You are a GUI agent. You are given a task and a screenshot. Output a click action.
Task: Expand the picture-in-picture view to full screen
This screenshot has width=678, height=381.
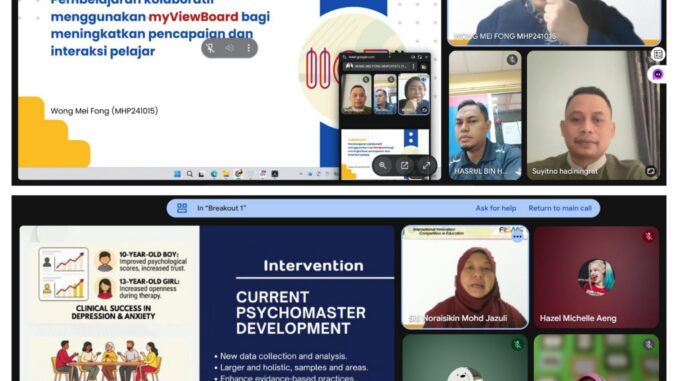tap(426, 165)
